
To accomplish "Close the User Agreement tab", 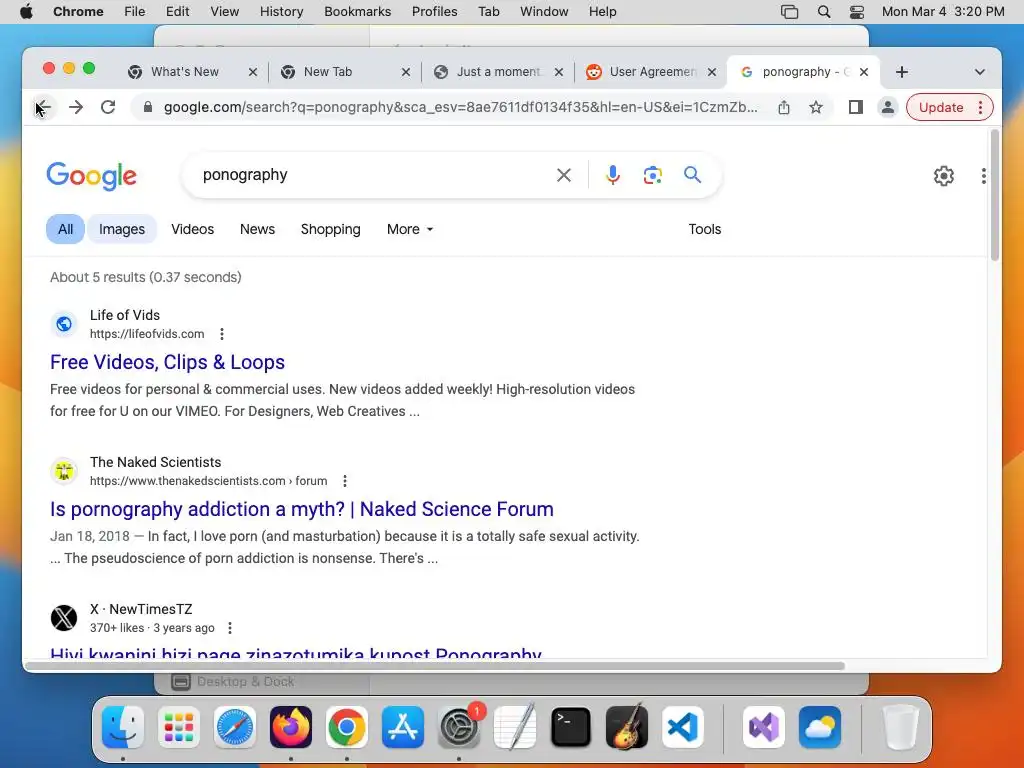I will (712, 72).
